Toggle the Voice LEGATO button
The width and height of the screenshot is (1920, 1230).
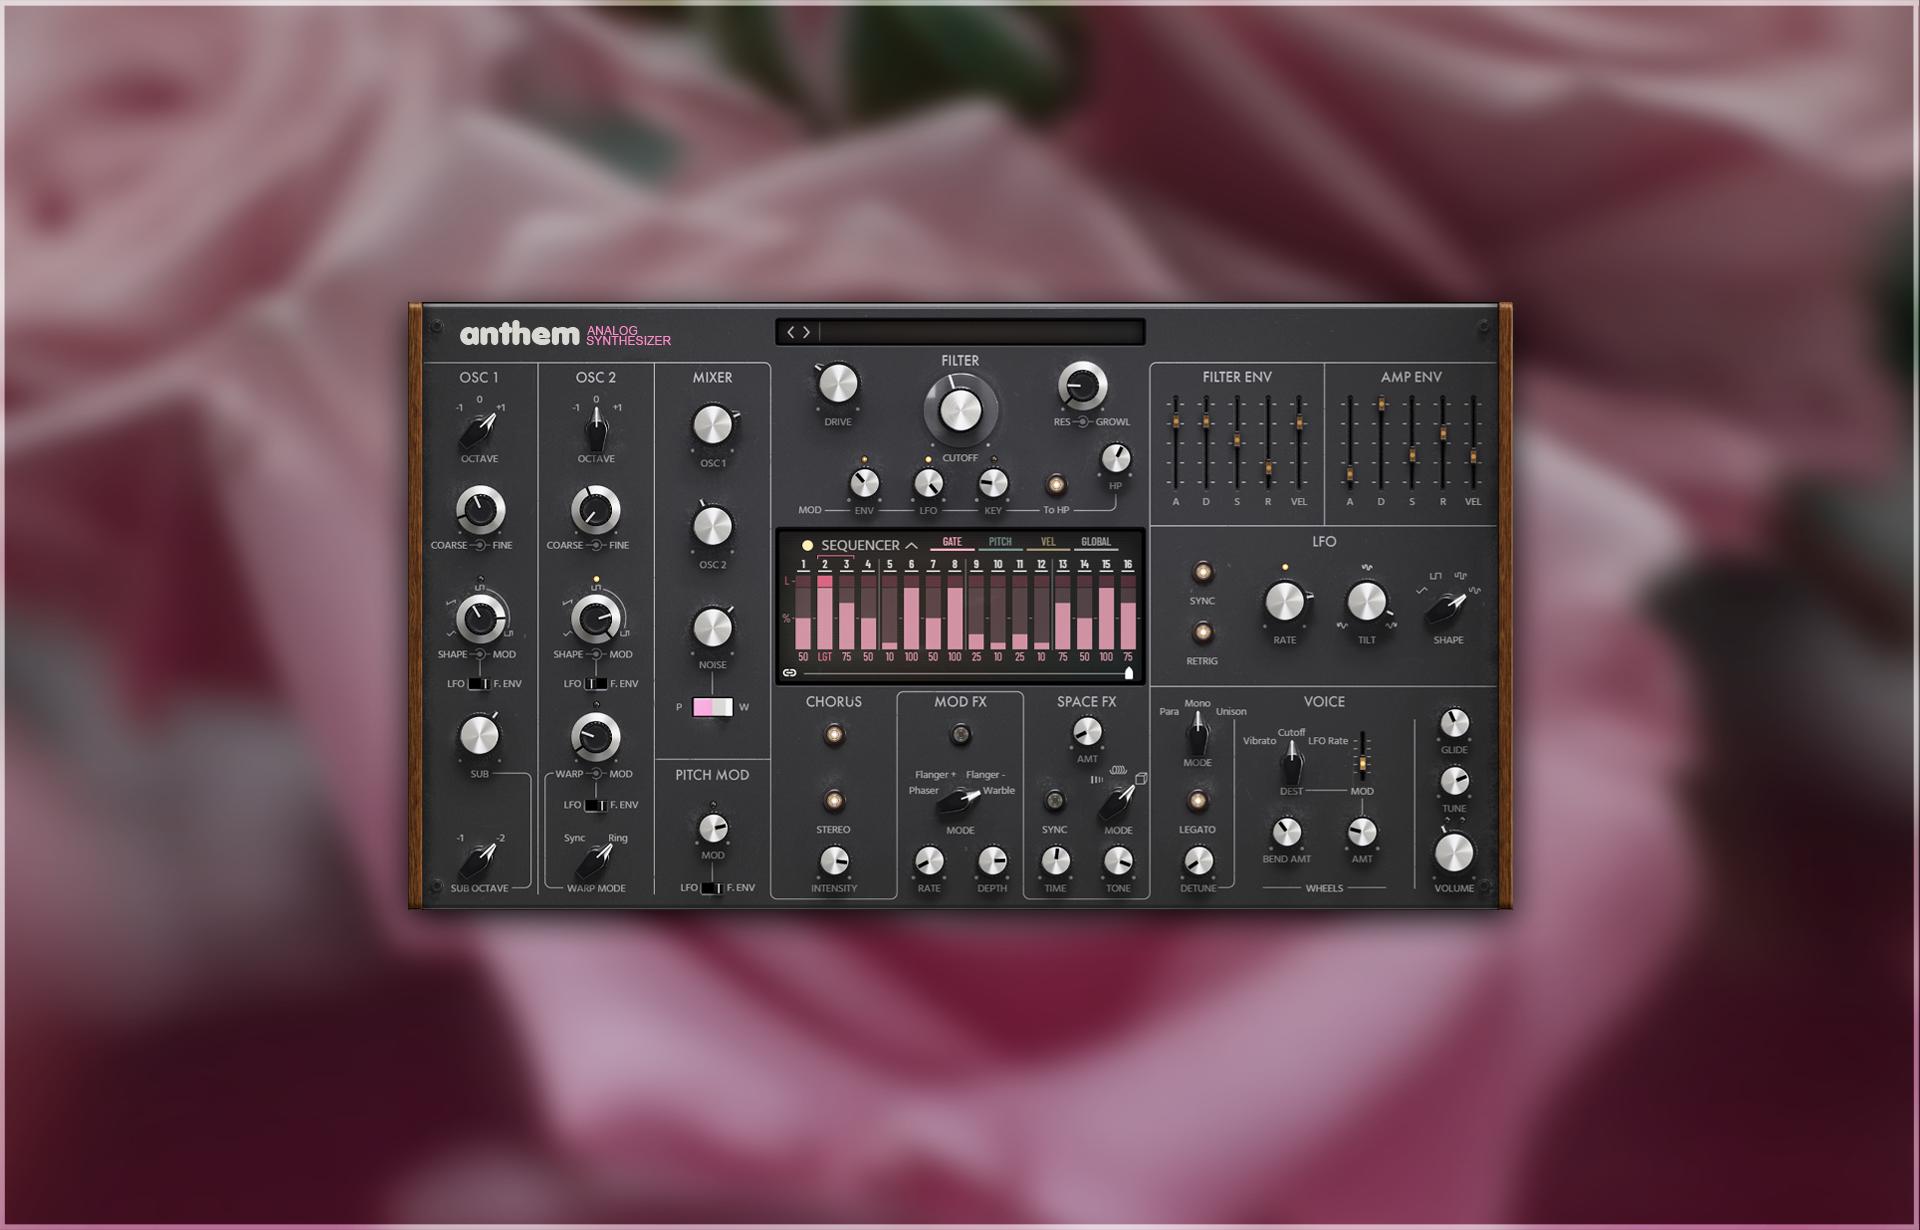[x=1197, y=801]
